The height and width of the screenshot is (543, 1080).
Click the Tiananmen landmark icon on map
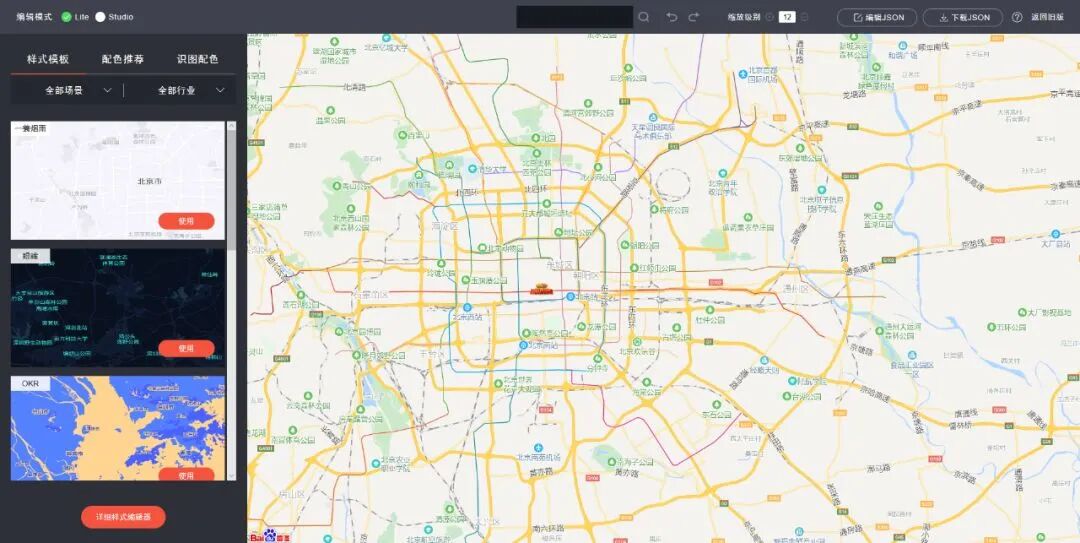point(541,288)
